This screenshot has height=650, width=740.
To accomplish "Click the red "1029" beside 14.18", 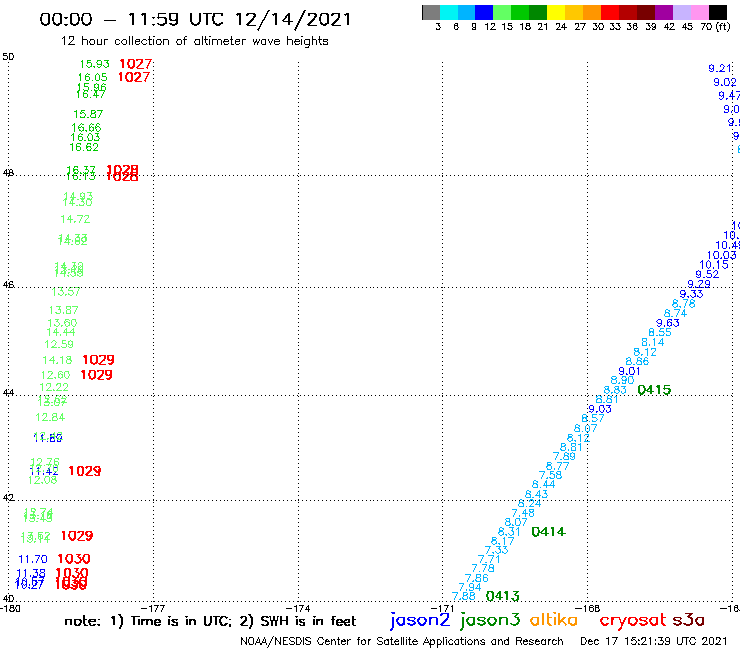I will click(98, 360).
